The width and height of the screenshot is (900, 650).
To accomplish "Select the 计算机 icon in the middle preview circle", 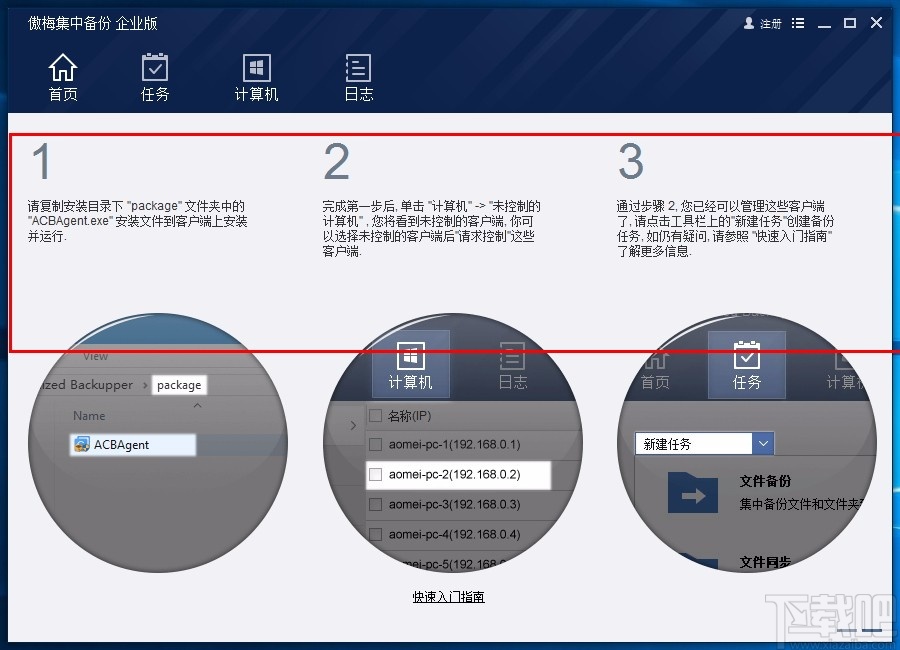I will [x=411, y=363].
